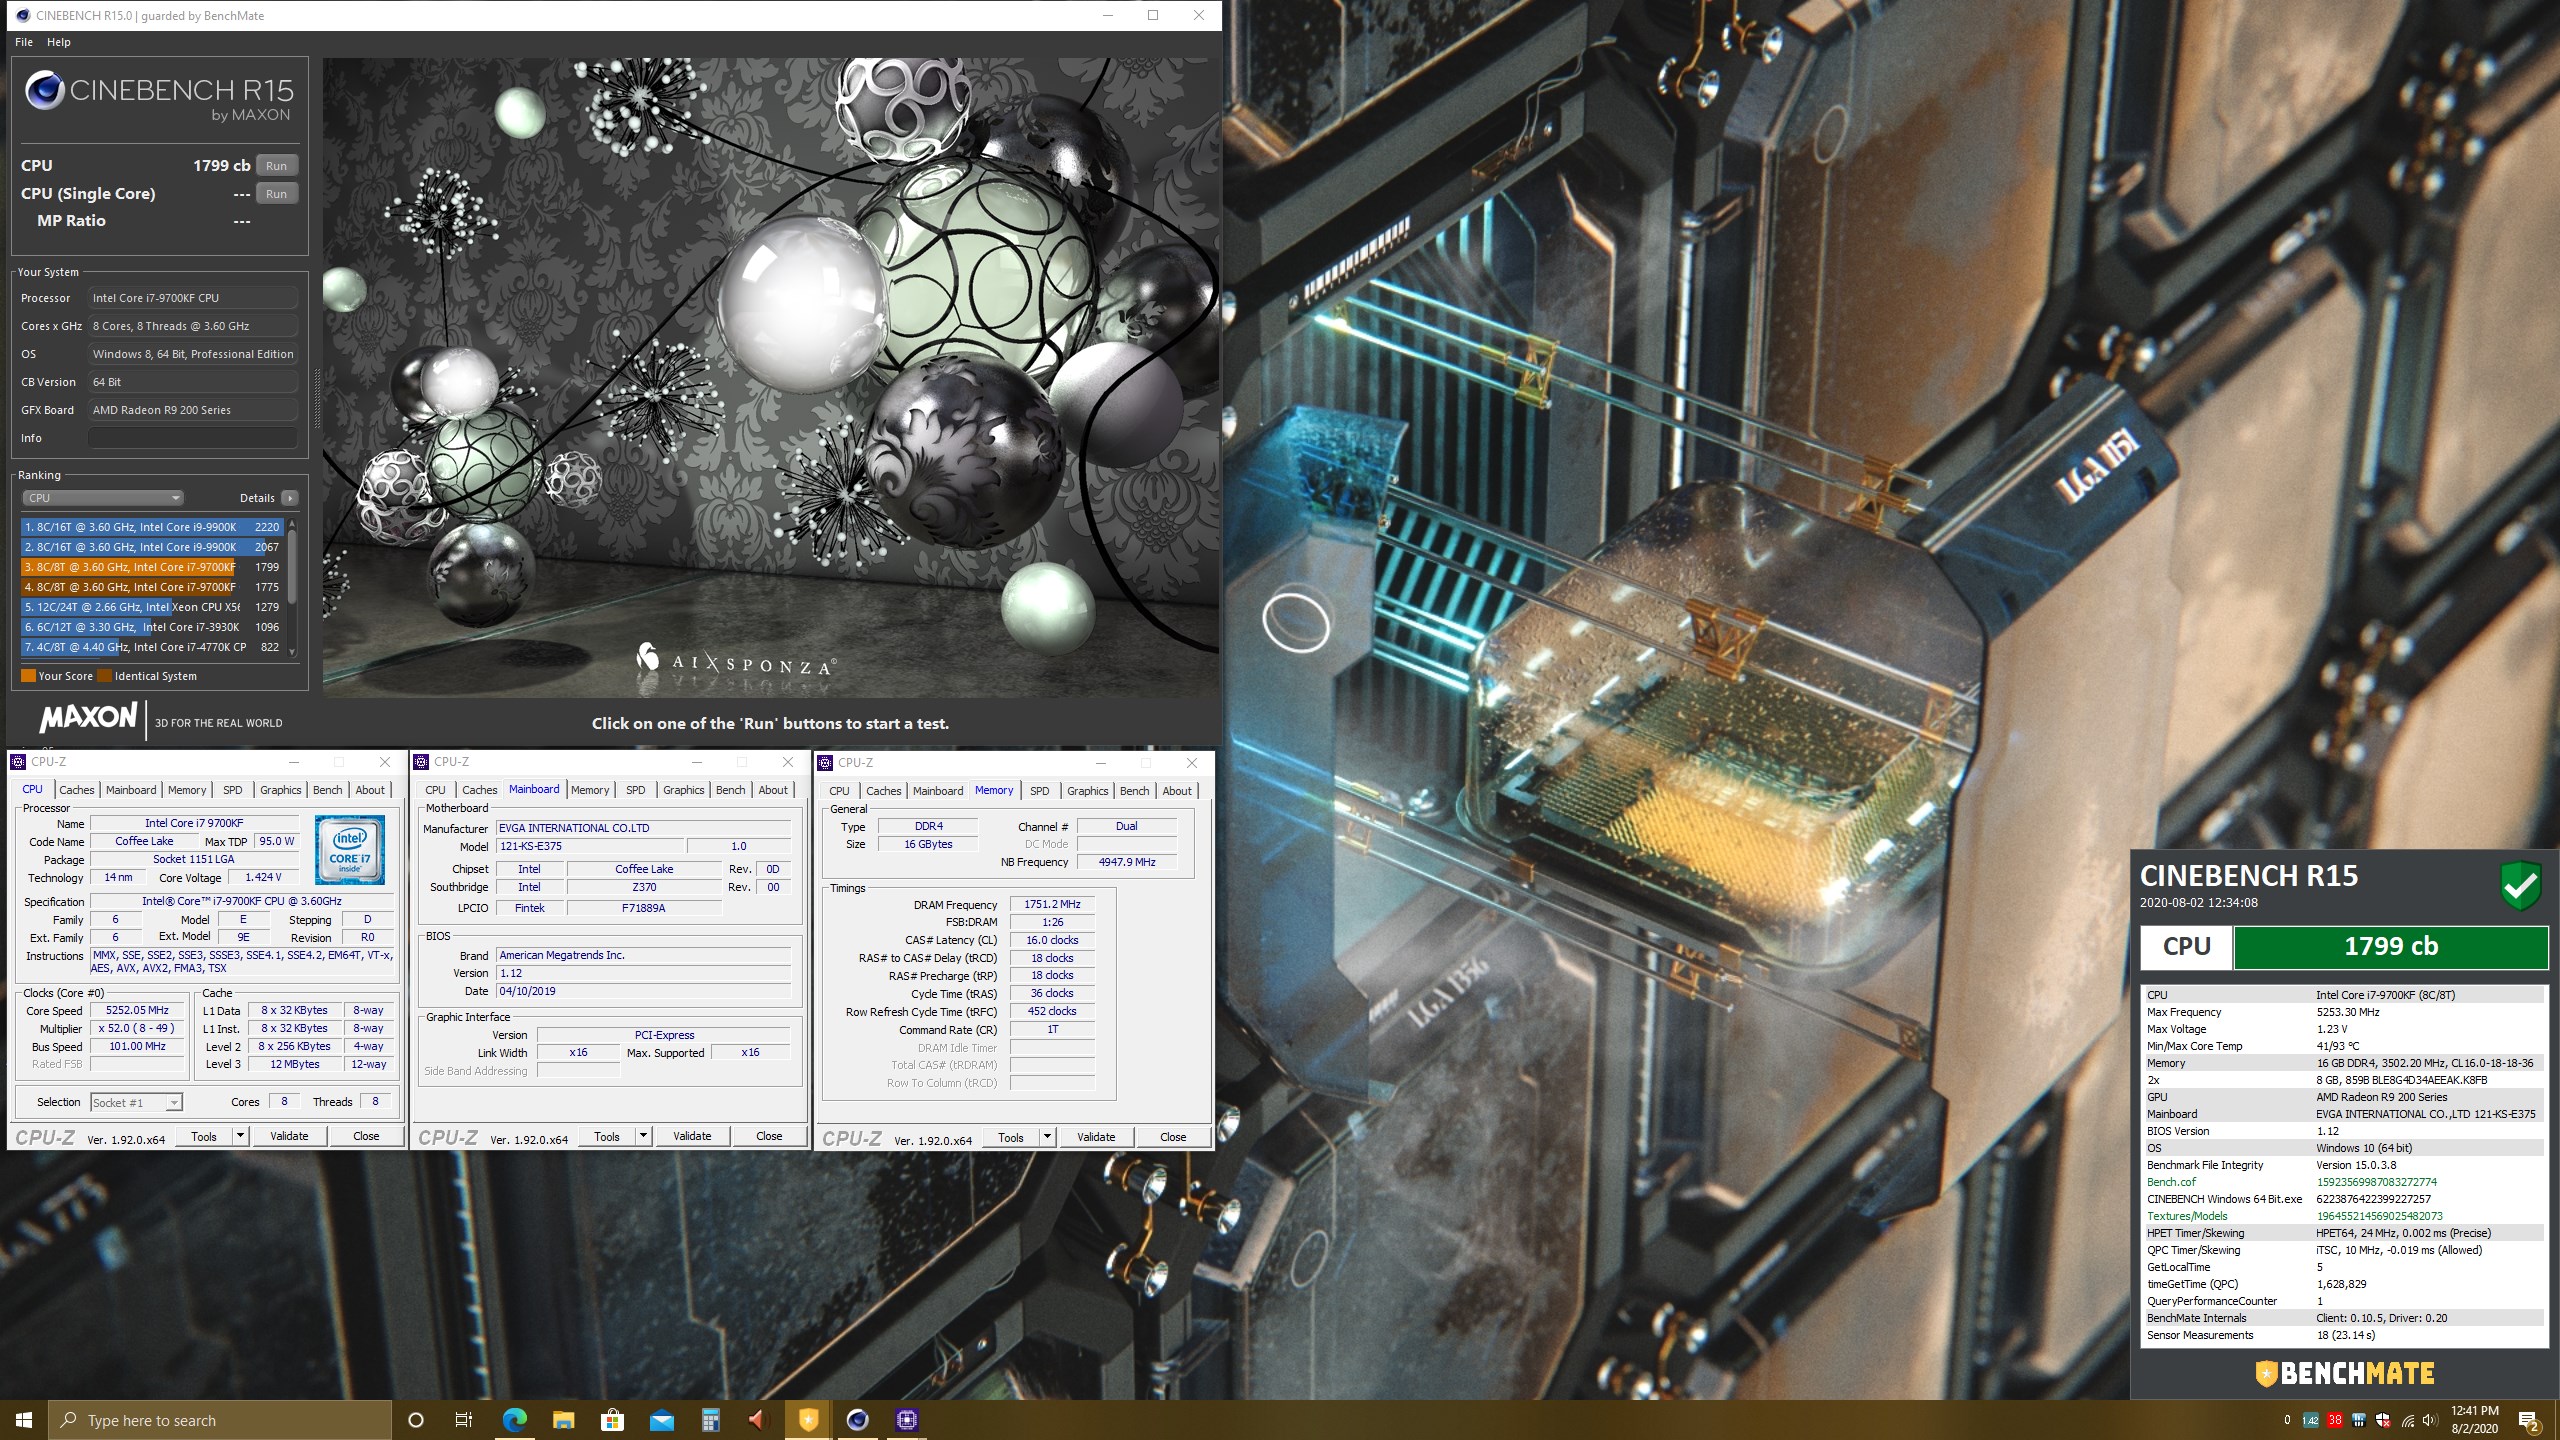Open the Socket #1 selection dropdown
Screen dimensions: 2560x1440
[136, 1102]
